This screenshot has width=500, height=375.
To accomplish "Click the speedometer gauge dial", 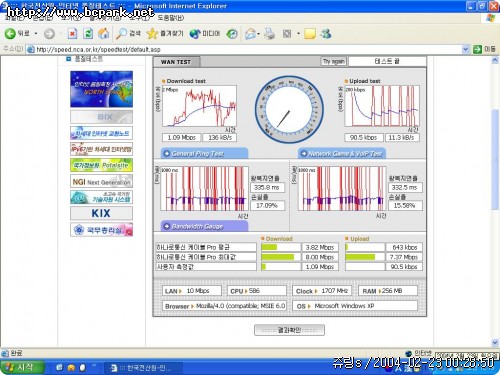I will coord(289,110).
